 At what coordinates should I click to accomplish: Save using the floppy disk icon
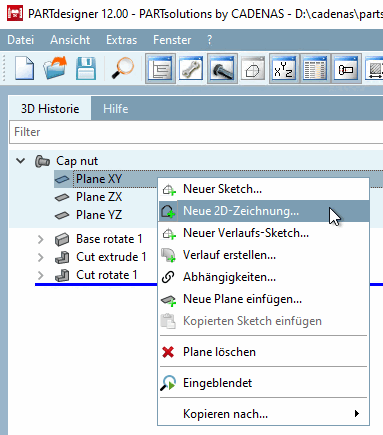(86, 69)
